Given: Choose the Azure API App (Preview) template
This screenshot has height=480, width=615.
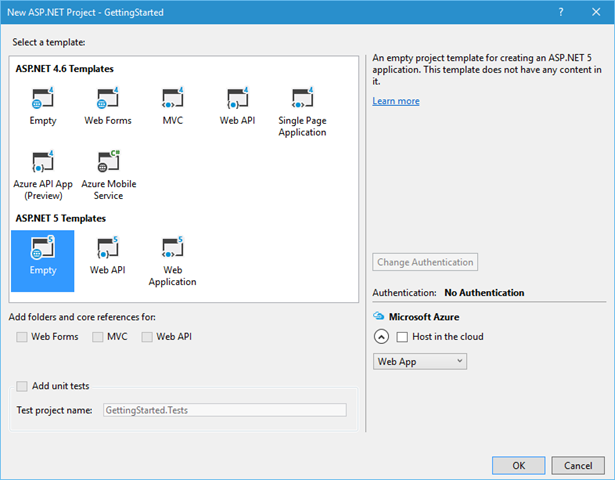Looking at the screenshot, I should point(43,163).
